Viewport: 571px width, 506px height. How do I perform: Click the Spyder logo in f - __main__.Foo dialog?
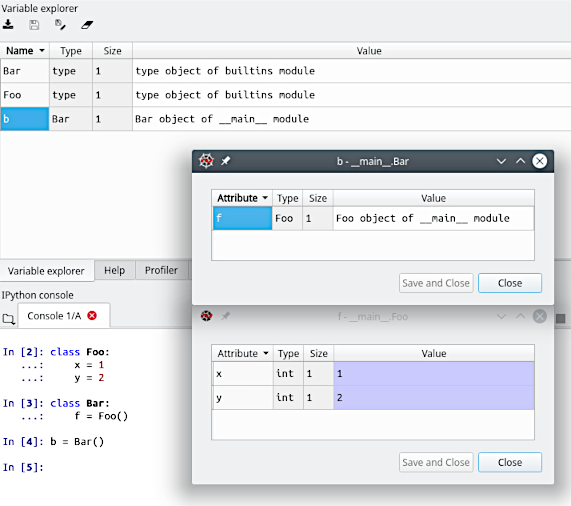point(206,316)
